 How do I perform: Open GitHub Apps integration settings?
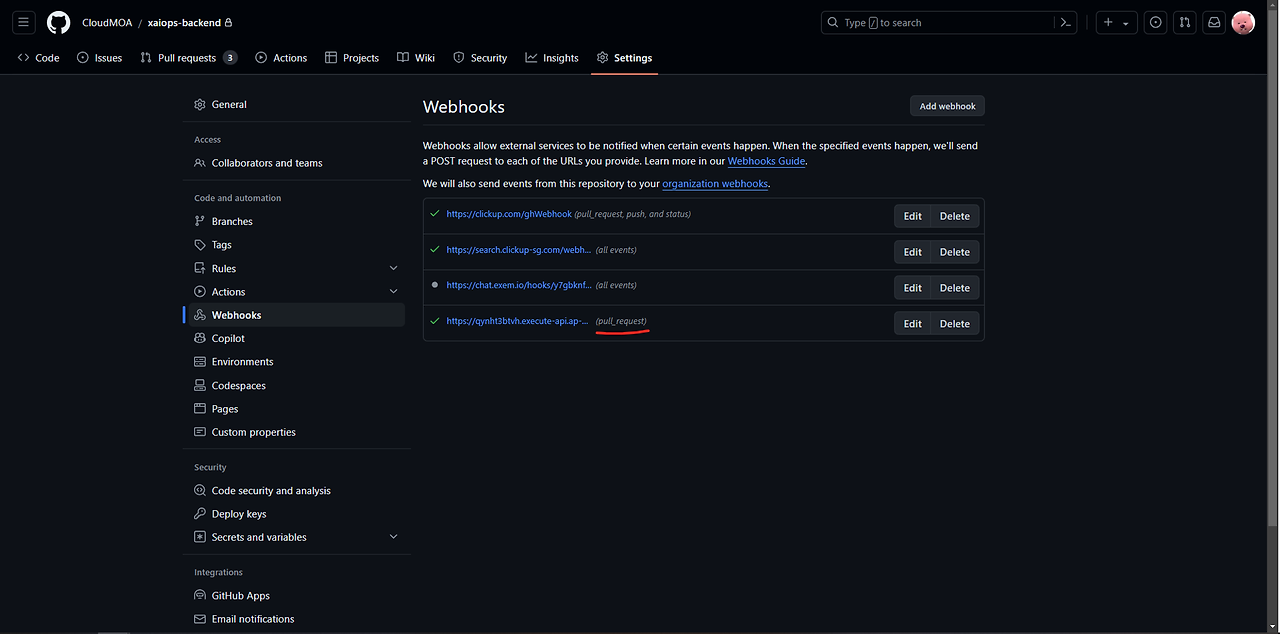coord(296,596)
